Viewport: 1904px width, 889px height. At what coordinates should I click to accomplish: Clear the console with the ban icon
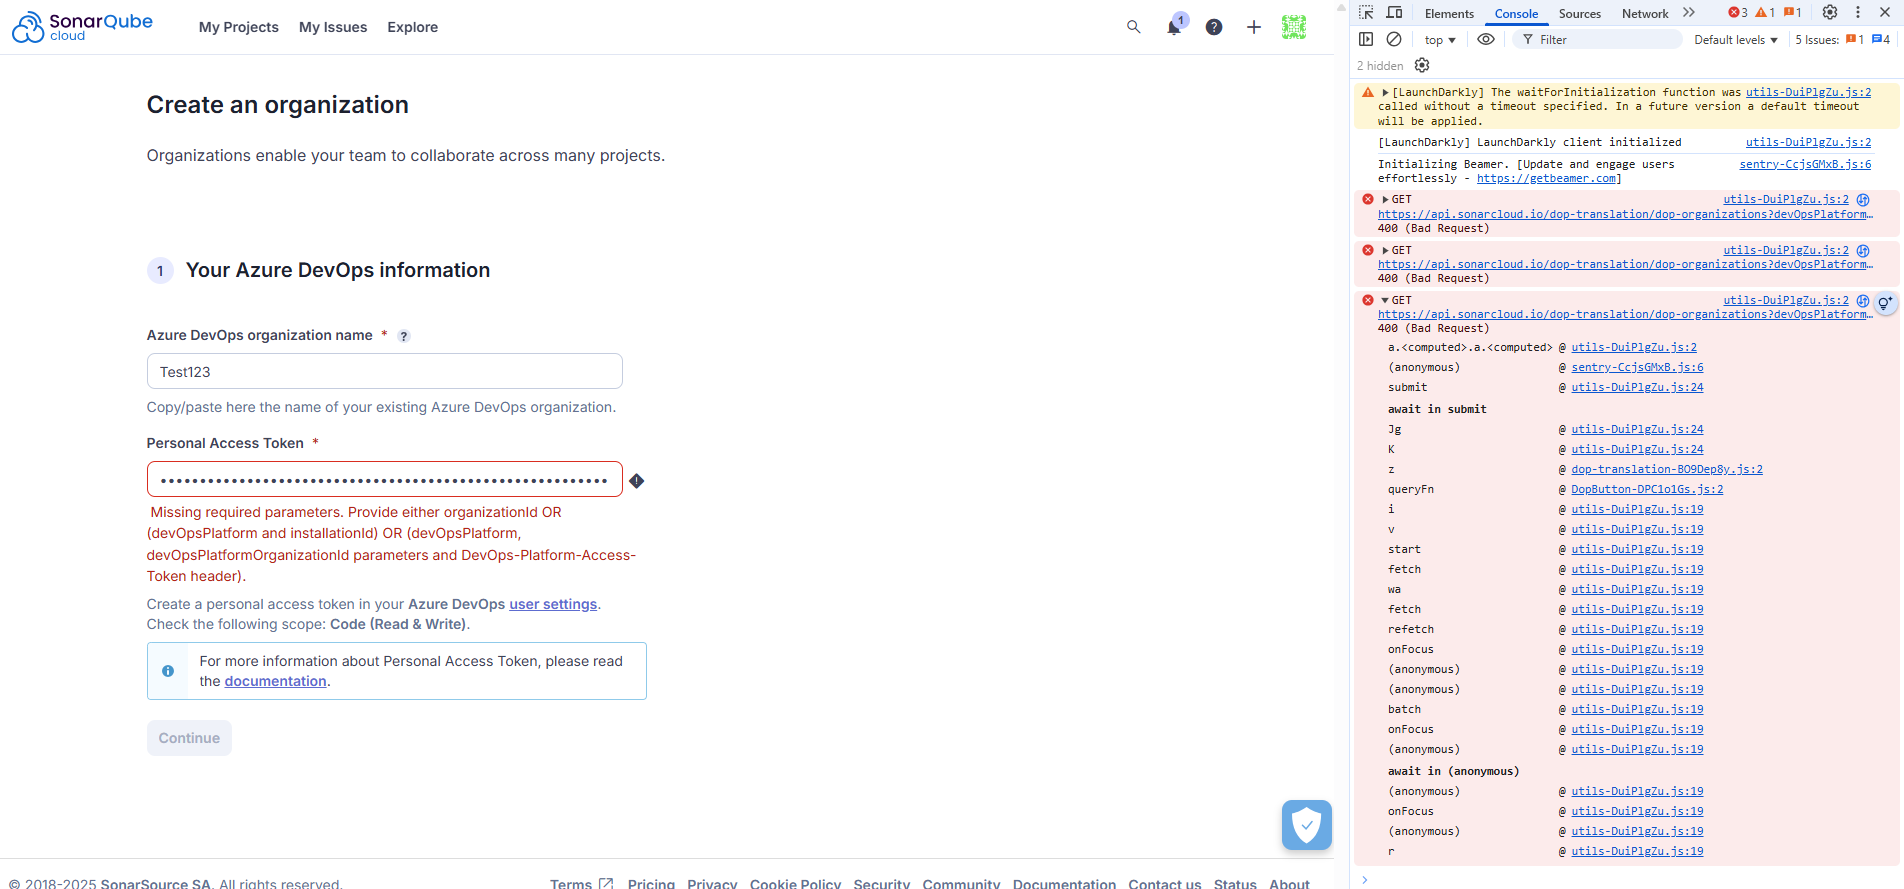click(1394, 39)
